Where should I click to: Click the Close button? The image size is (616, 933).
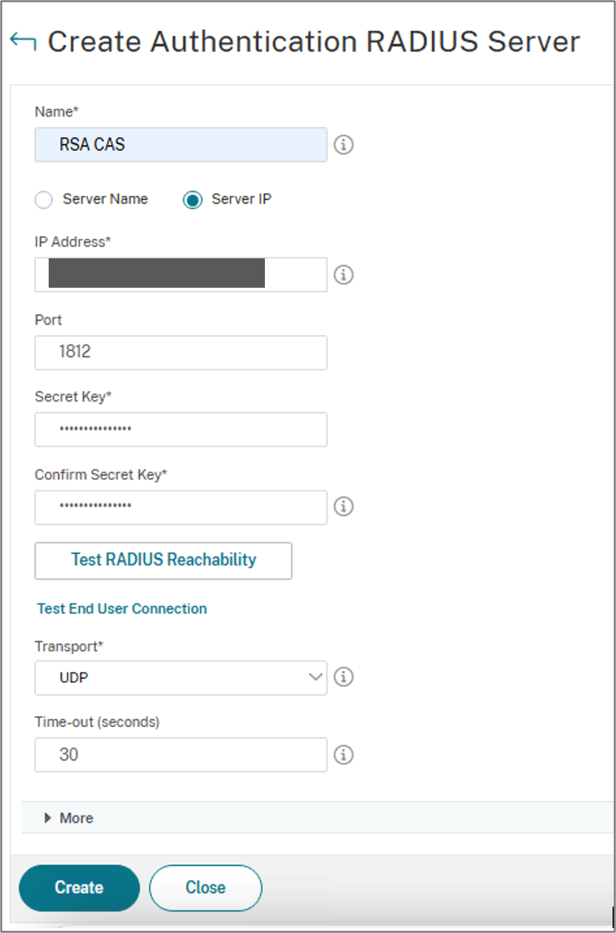pos(205,888)
